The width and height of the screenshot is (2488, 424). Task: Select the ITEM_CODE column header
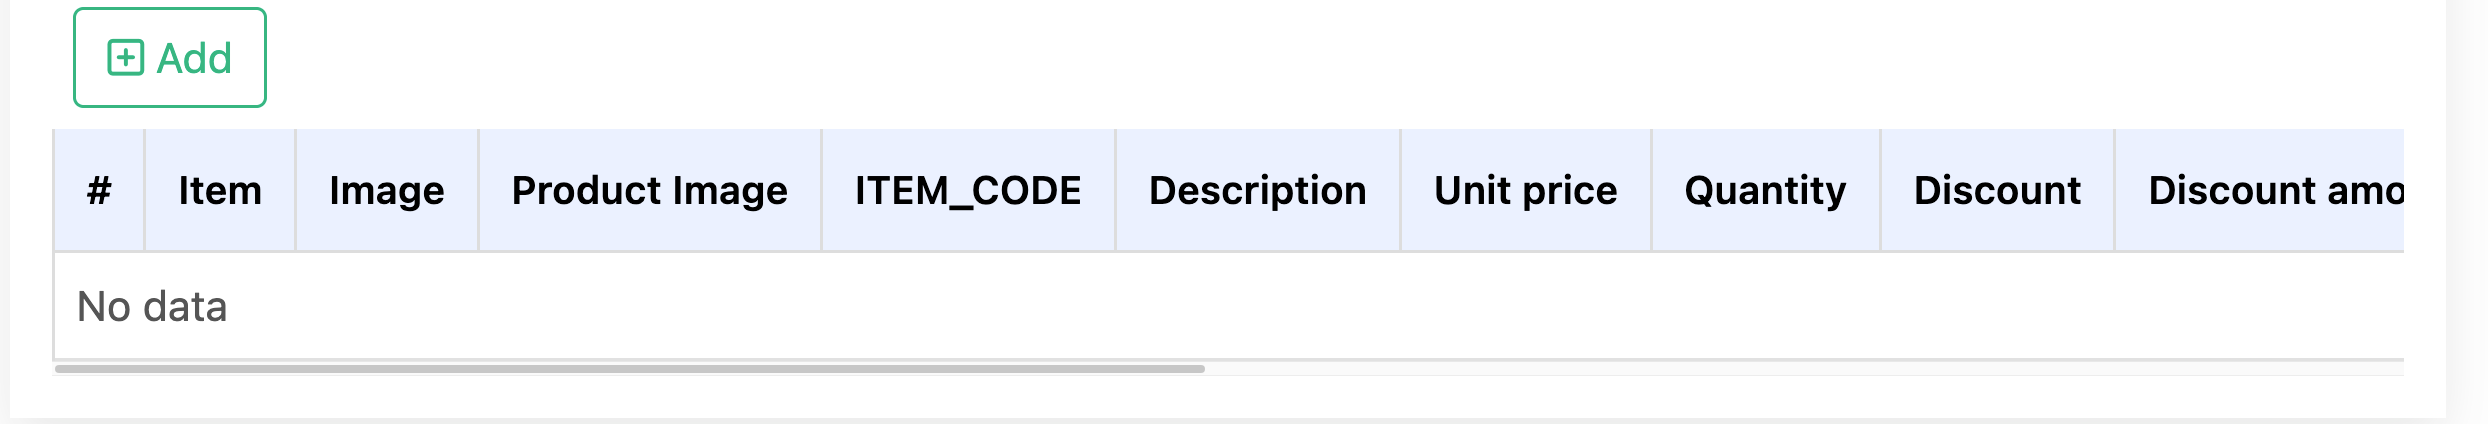[x=967, y=190]
